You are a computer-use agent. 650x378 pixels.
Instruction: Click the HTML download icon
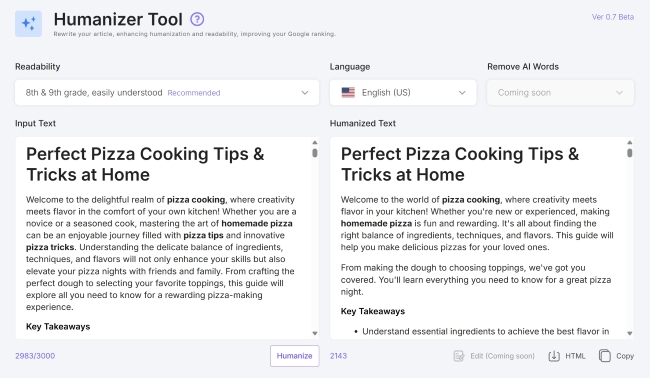tap(554, 356)
